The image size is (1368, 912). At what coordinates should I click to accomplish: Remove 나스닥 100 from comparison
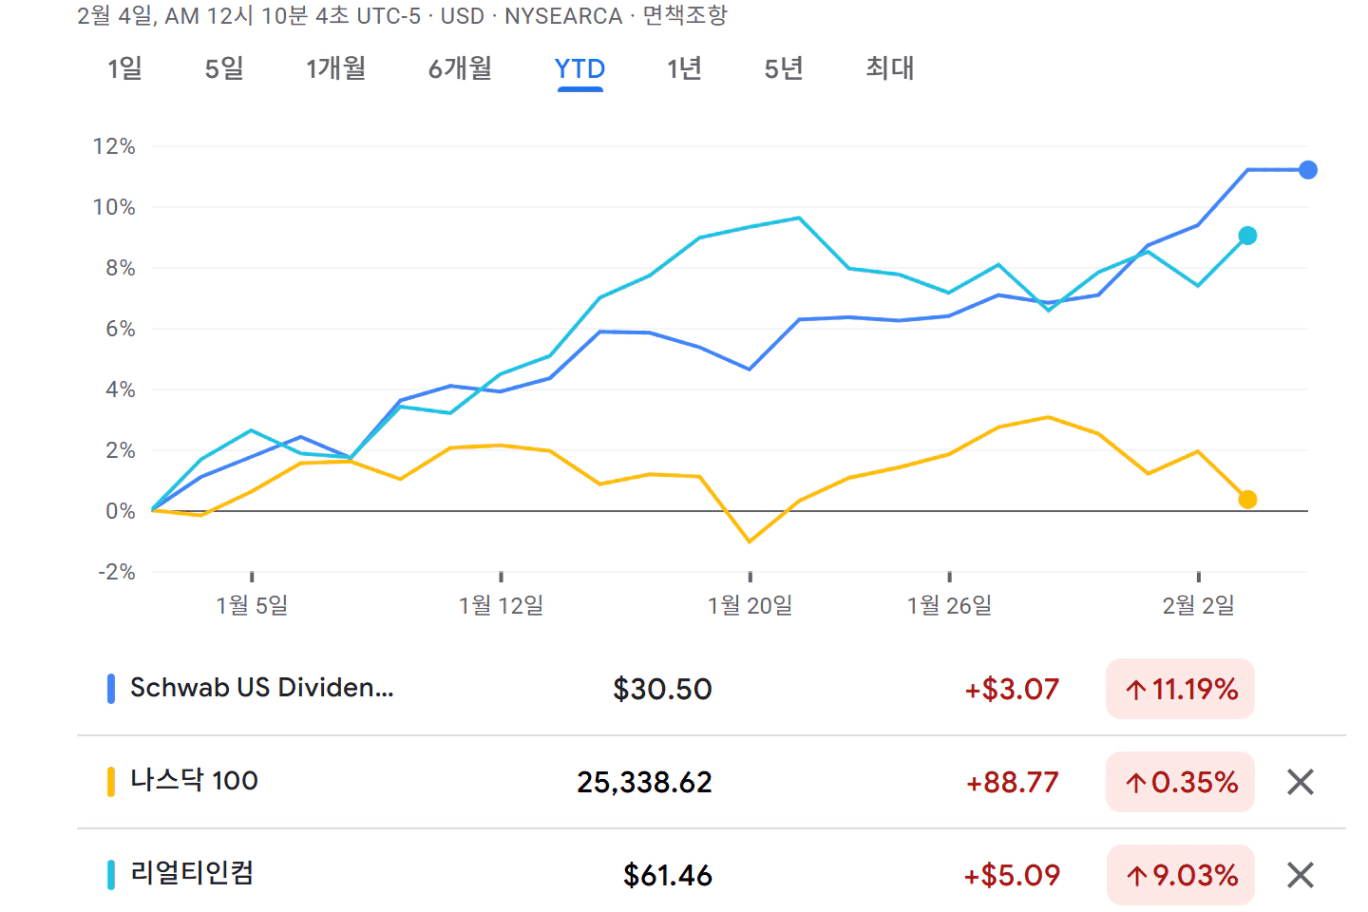coord(1299,782)
